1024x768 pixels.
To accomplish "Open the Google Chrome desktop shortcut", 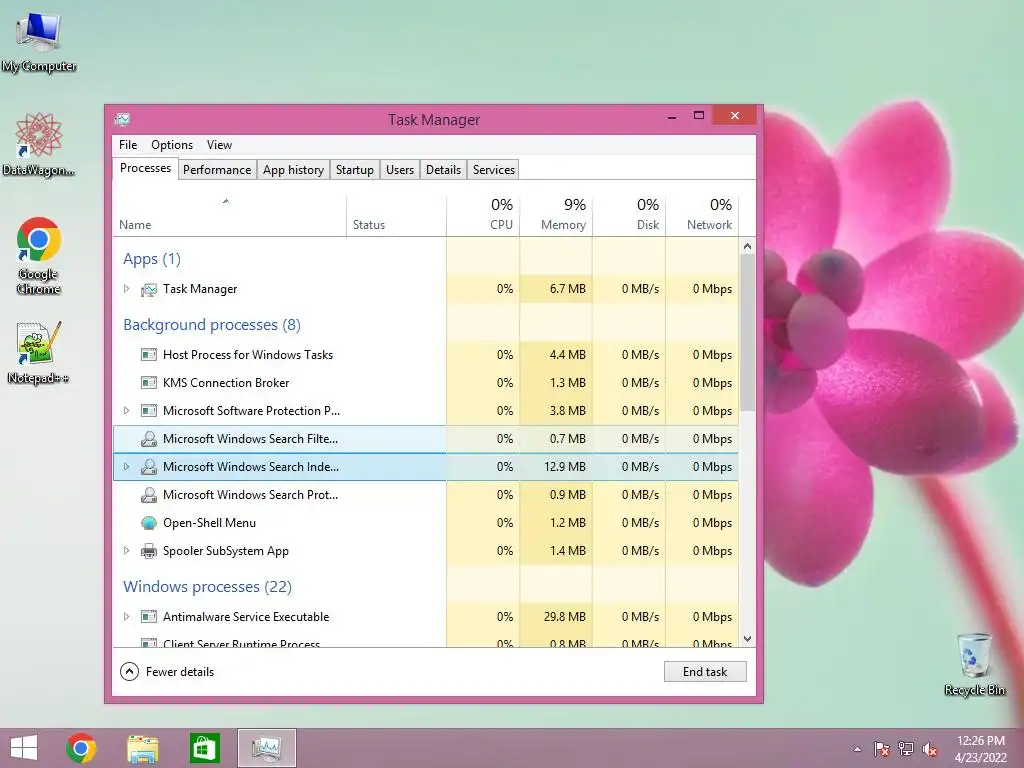I will [x=39, y=255].
